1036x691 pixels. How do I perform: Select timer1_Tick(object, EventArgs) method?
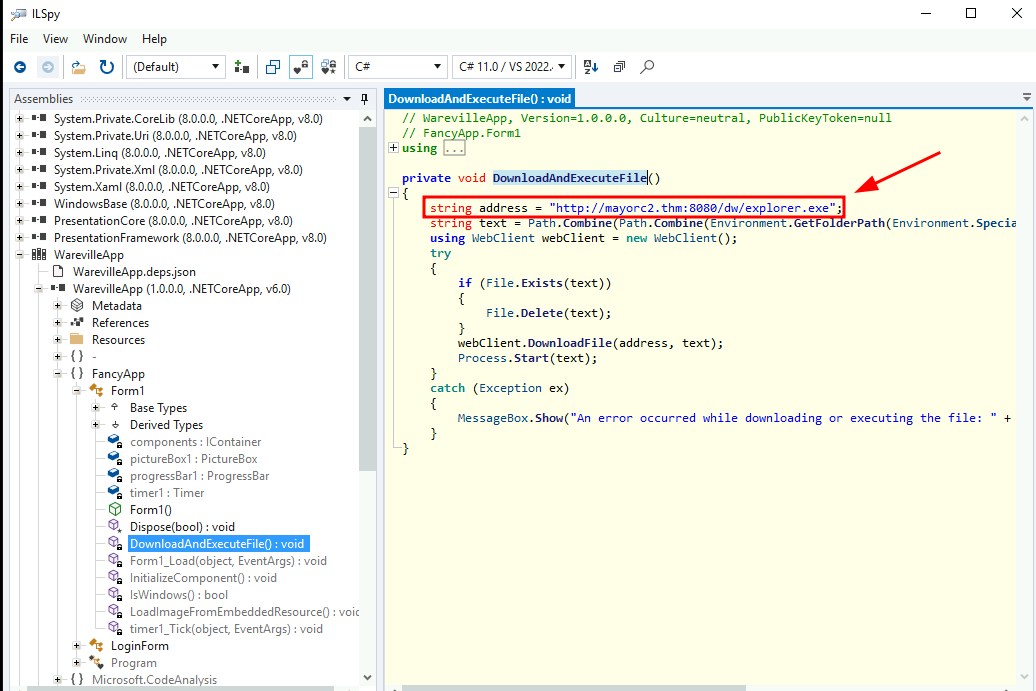[x=226, y=629]
